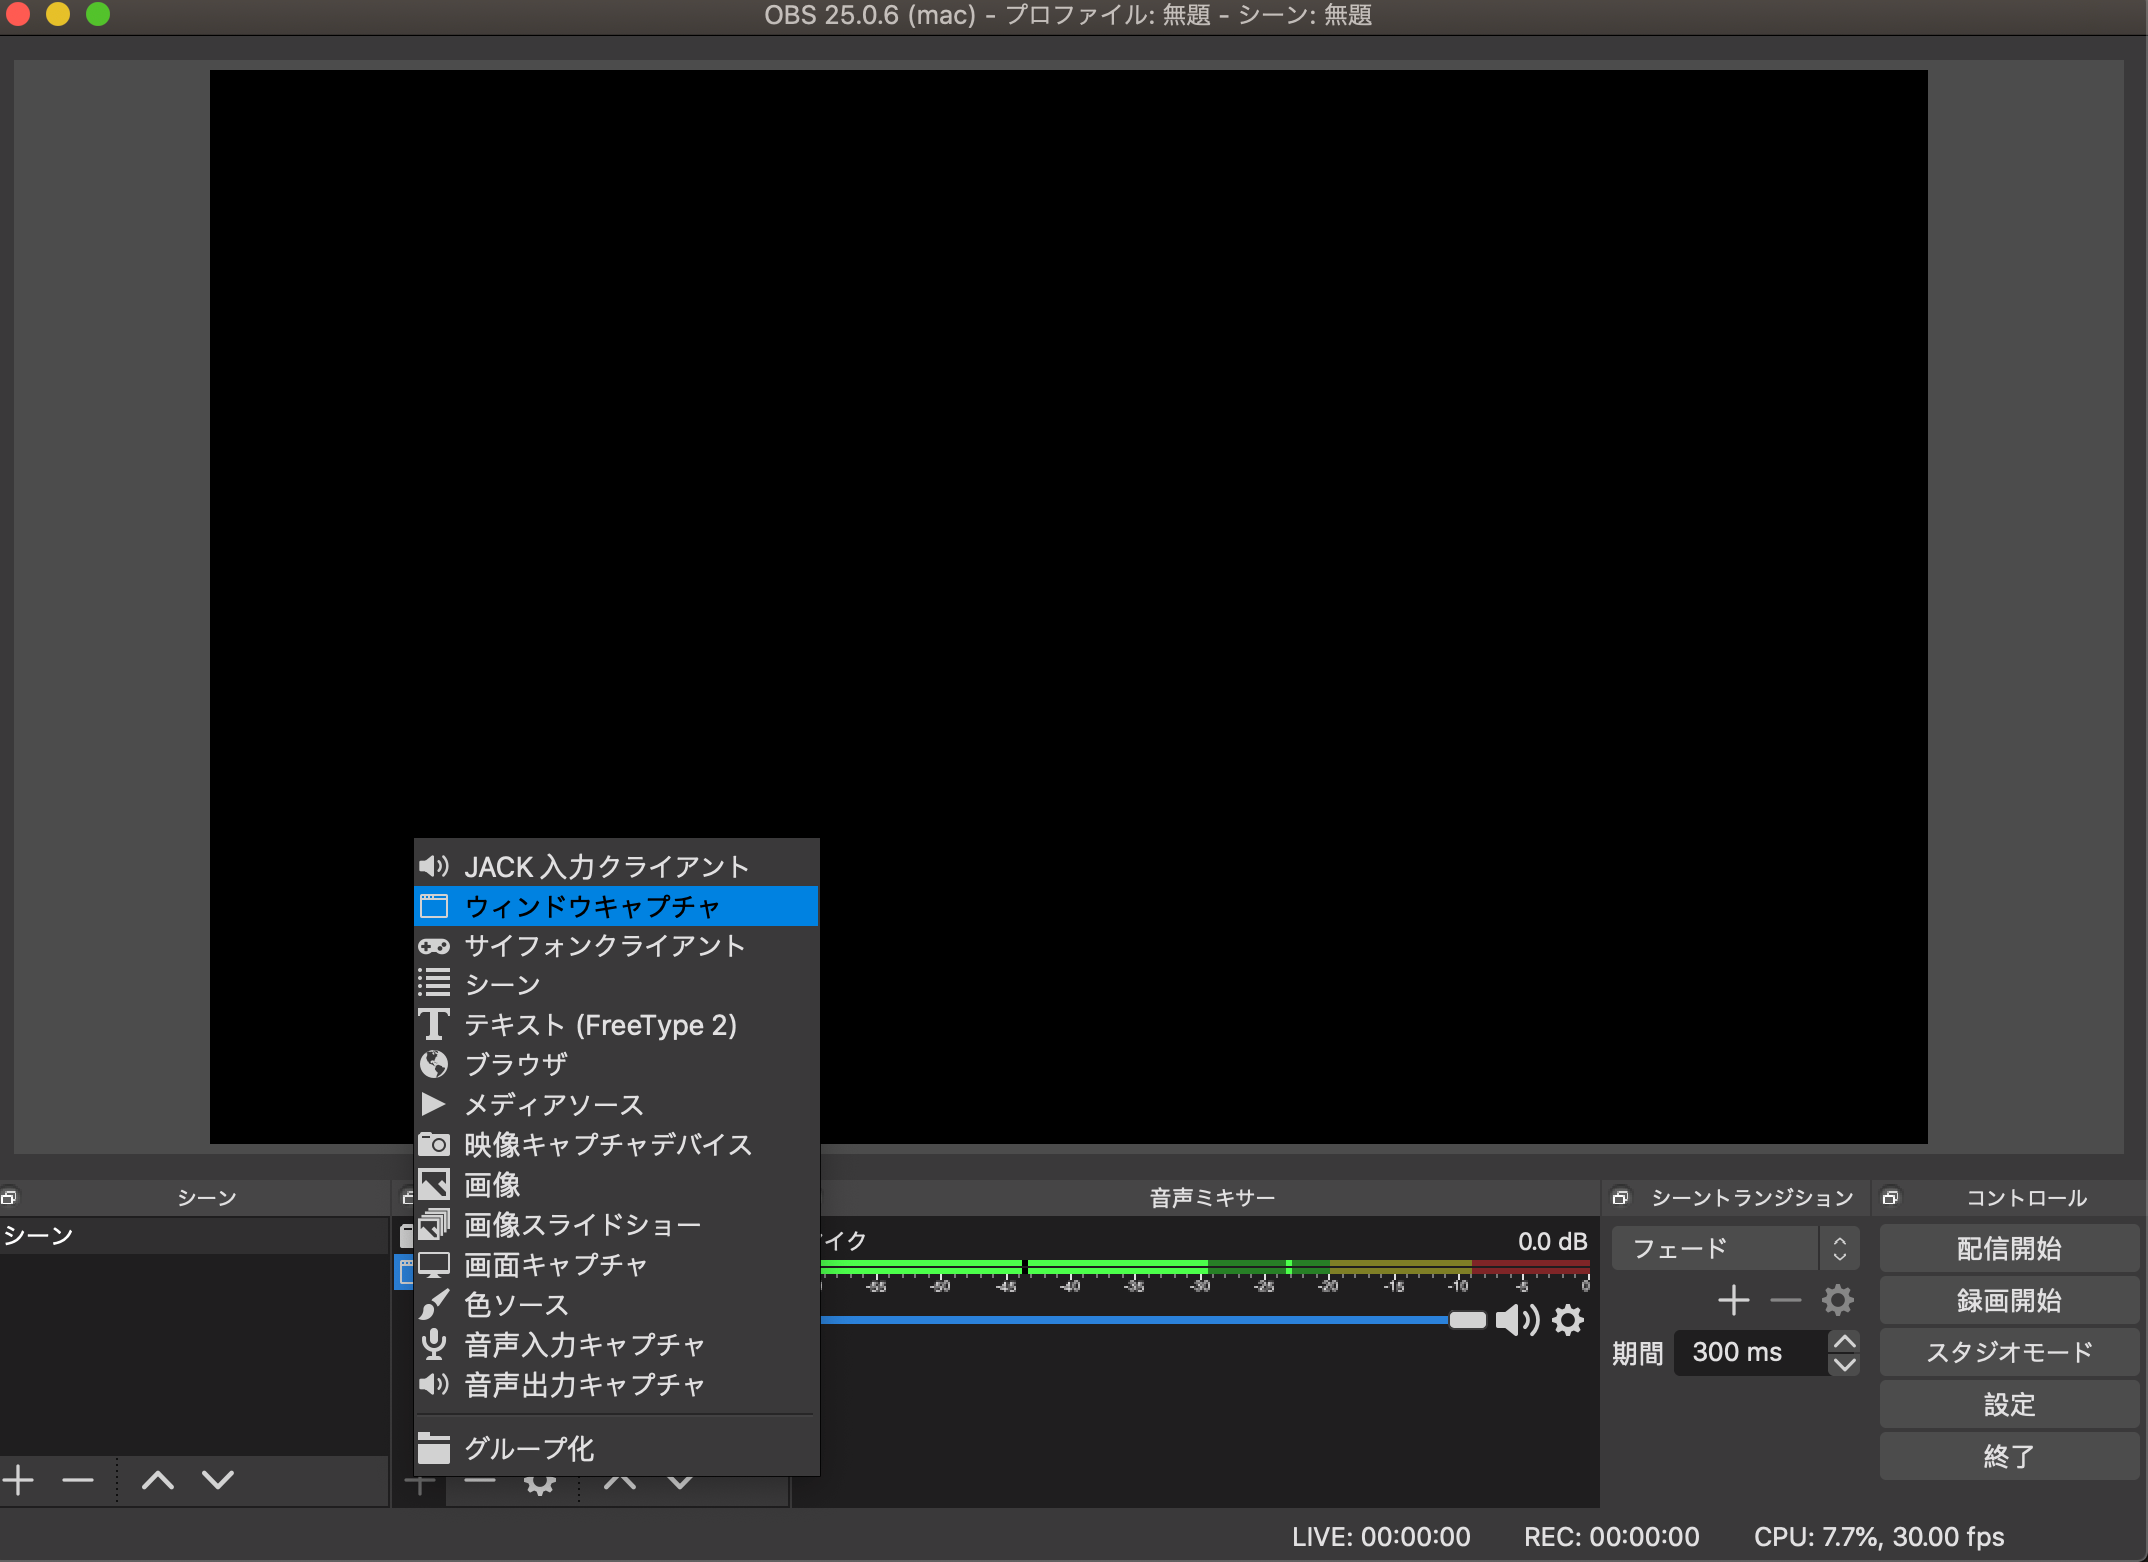Screen dimensions: 2148x1562
Task: Choose ウィンドウキャプチャ source
Action: coord(616,906)
